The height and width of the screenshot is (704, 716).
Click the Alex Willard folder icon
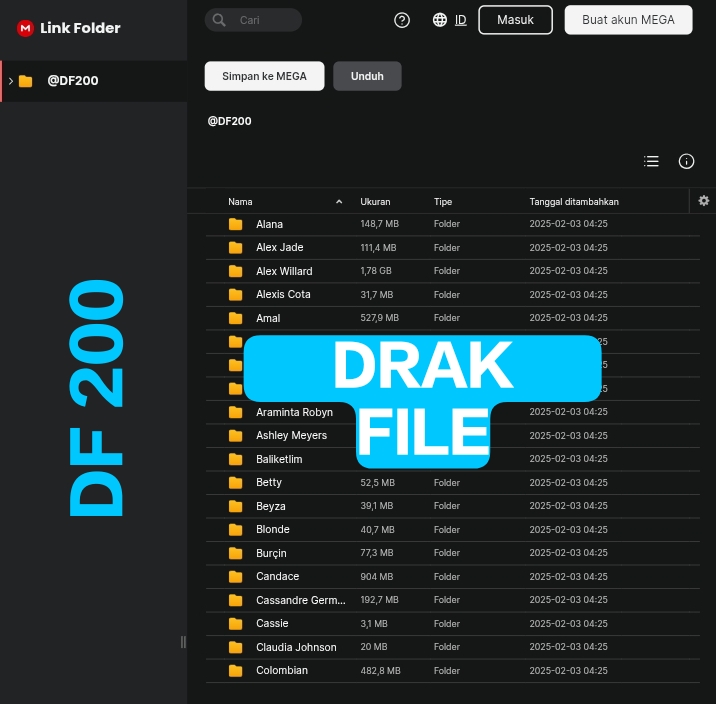click(x=236, y=271)
